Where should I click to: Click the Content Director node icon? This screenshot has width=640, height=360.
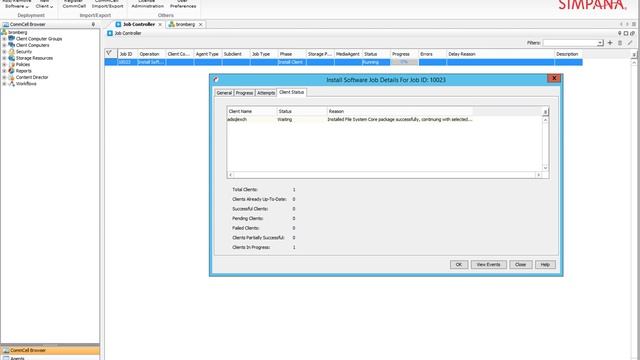[11, 77]
